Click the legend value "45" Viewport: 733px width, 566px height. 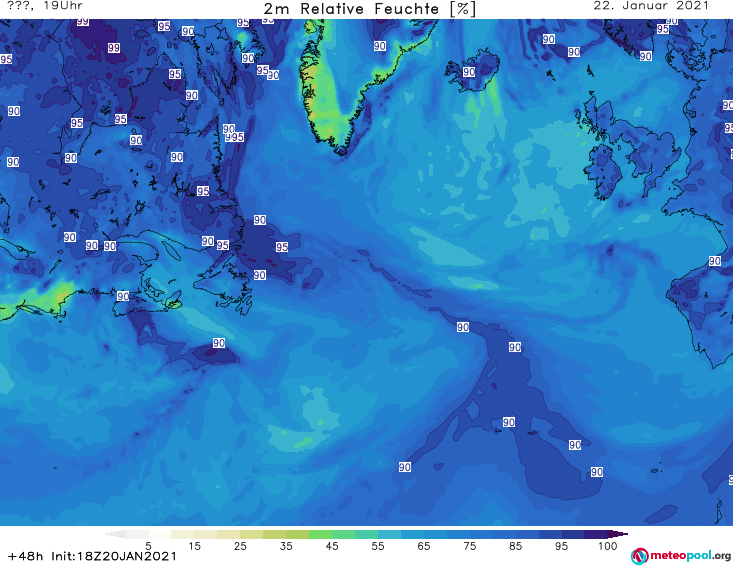click(x=332, y=546)
